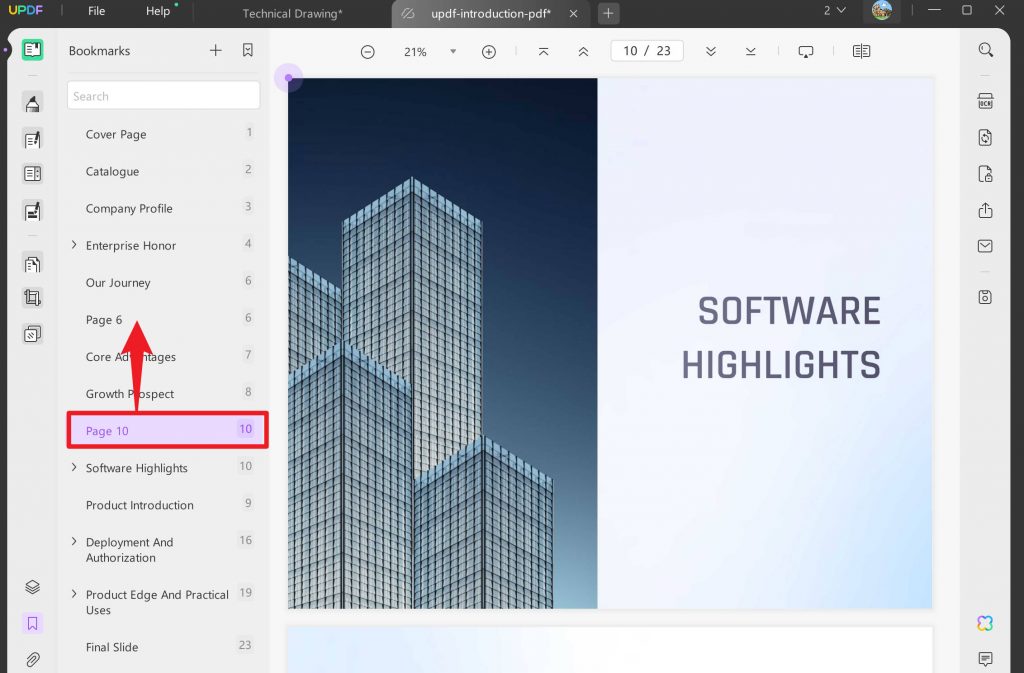Select the Company Profile bookmark
Screen dimensions: 1024x673
pyautogui.click(x=129, y=208)
